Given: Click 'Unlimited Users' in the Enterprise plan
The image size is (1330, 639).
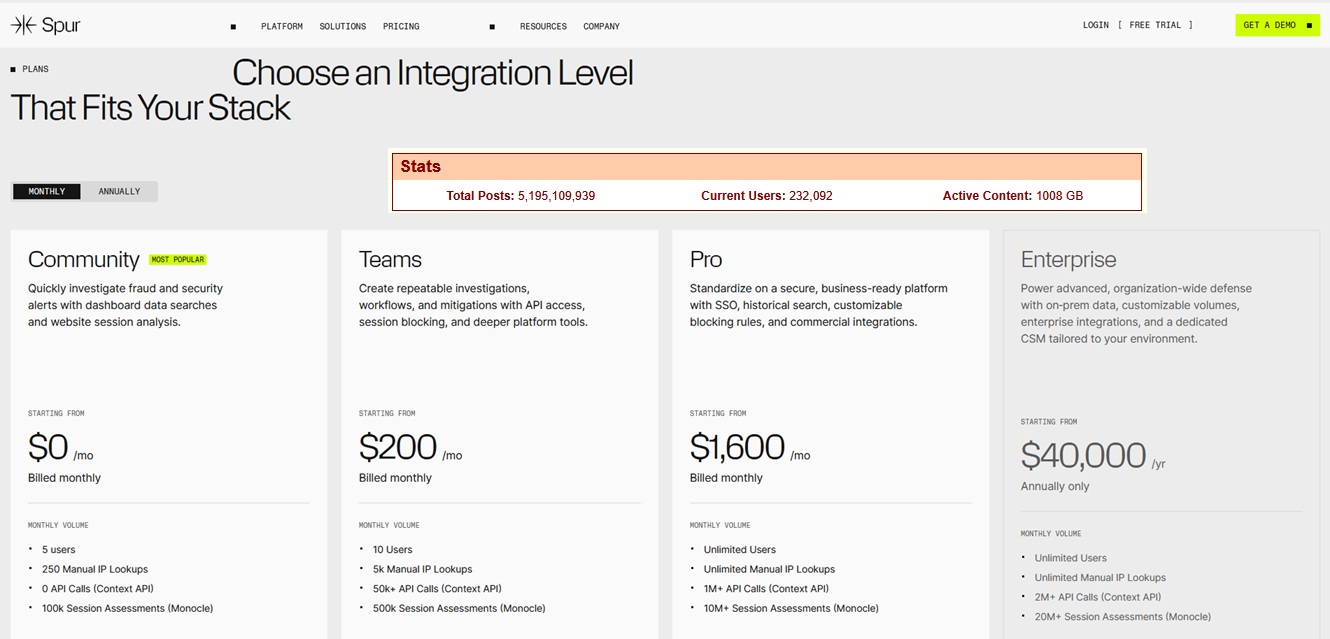Looking at the screenshot, I should (x=1071, y=558).
